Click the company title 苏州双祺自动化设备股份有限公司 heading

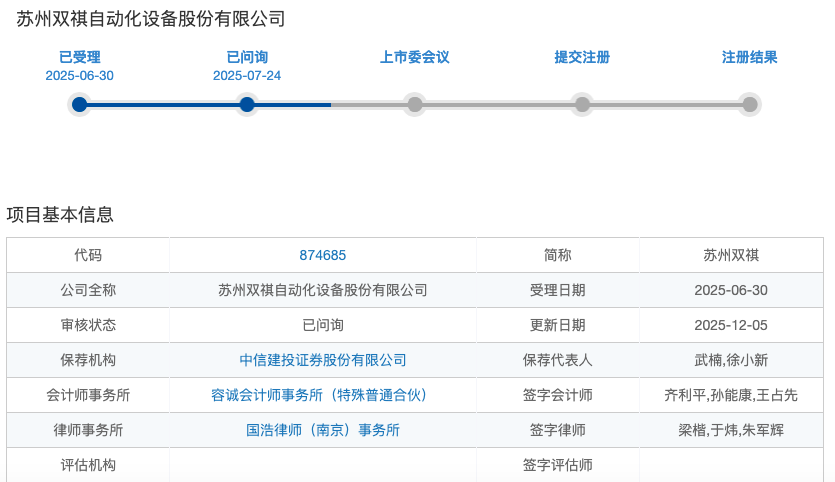pyautogui.click(x=151, y=19)
